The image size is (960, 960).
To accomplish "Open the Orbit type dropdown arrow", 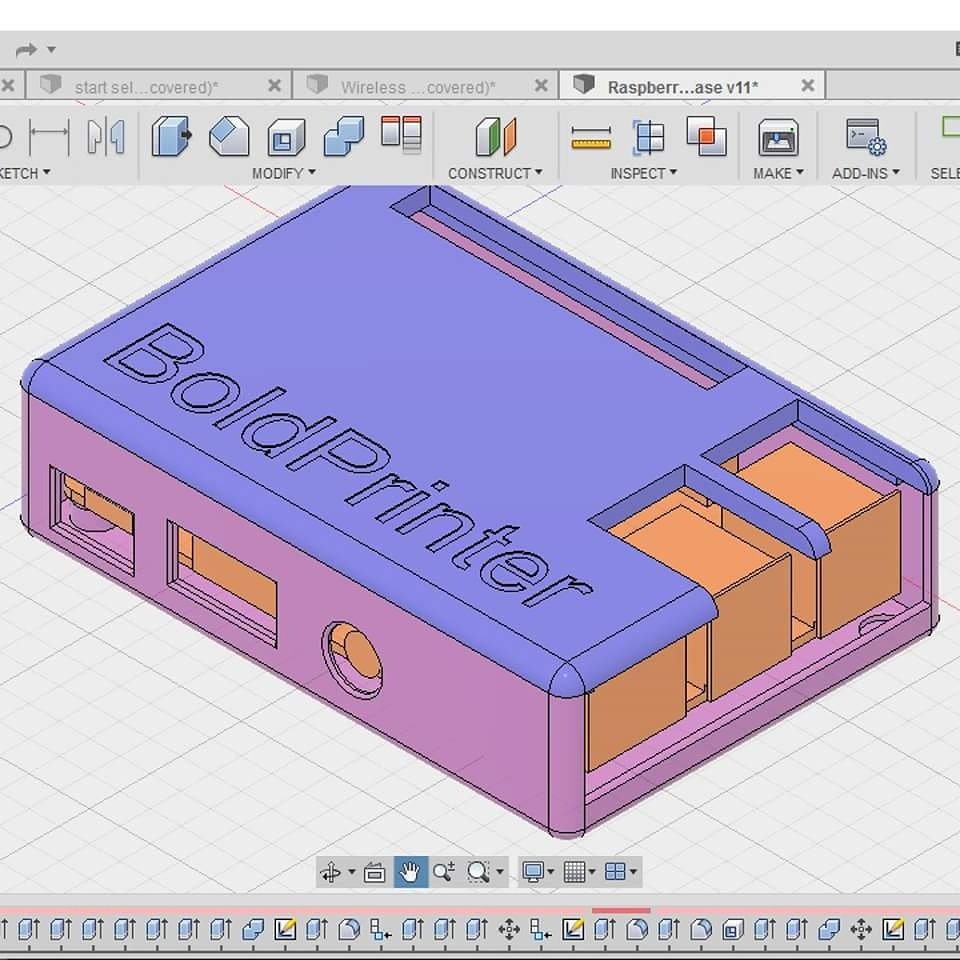I will point(351,872).
